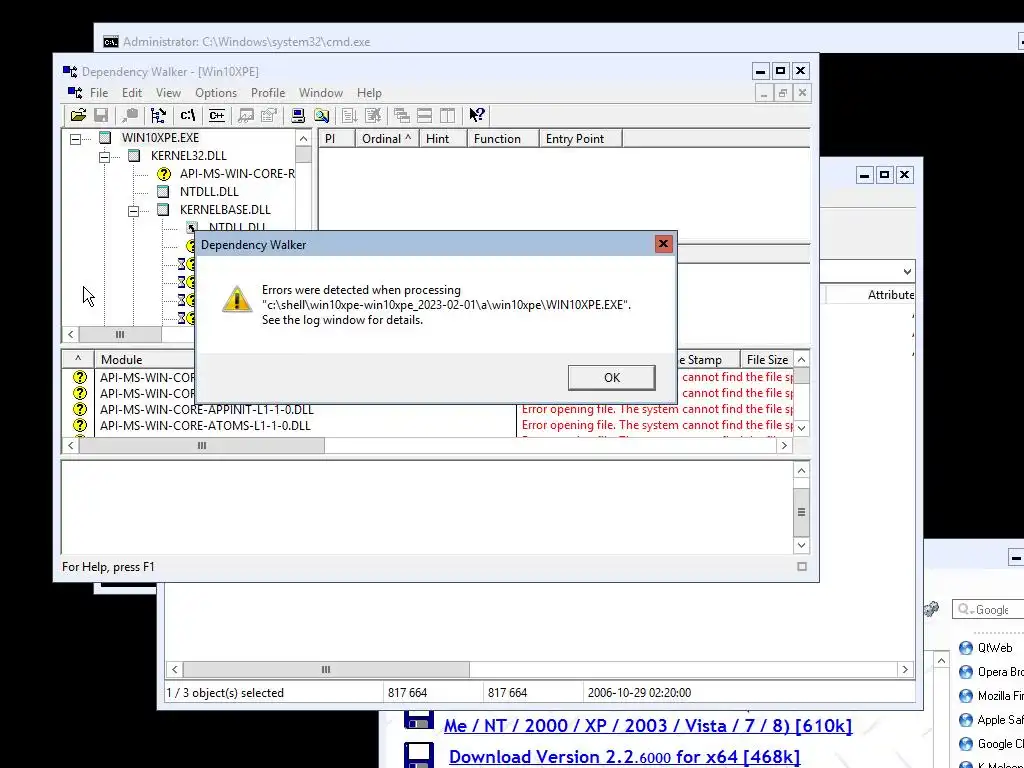The height and width of the screenshot is (768, 1024).
Task: Click the Stop Profiling toolbar icon
Action: point(373,116)
